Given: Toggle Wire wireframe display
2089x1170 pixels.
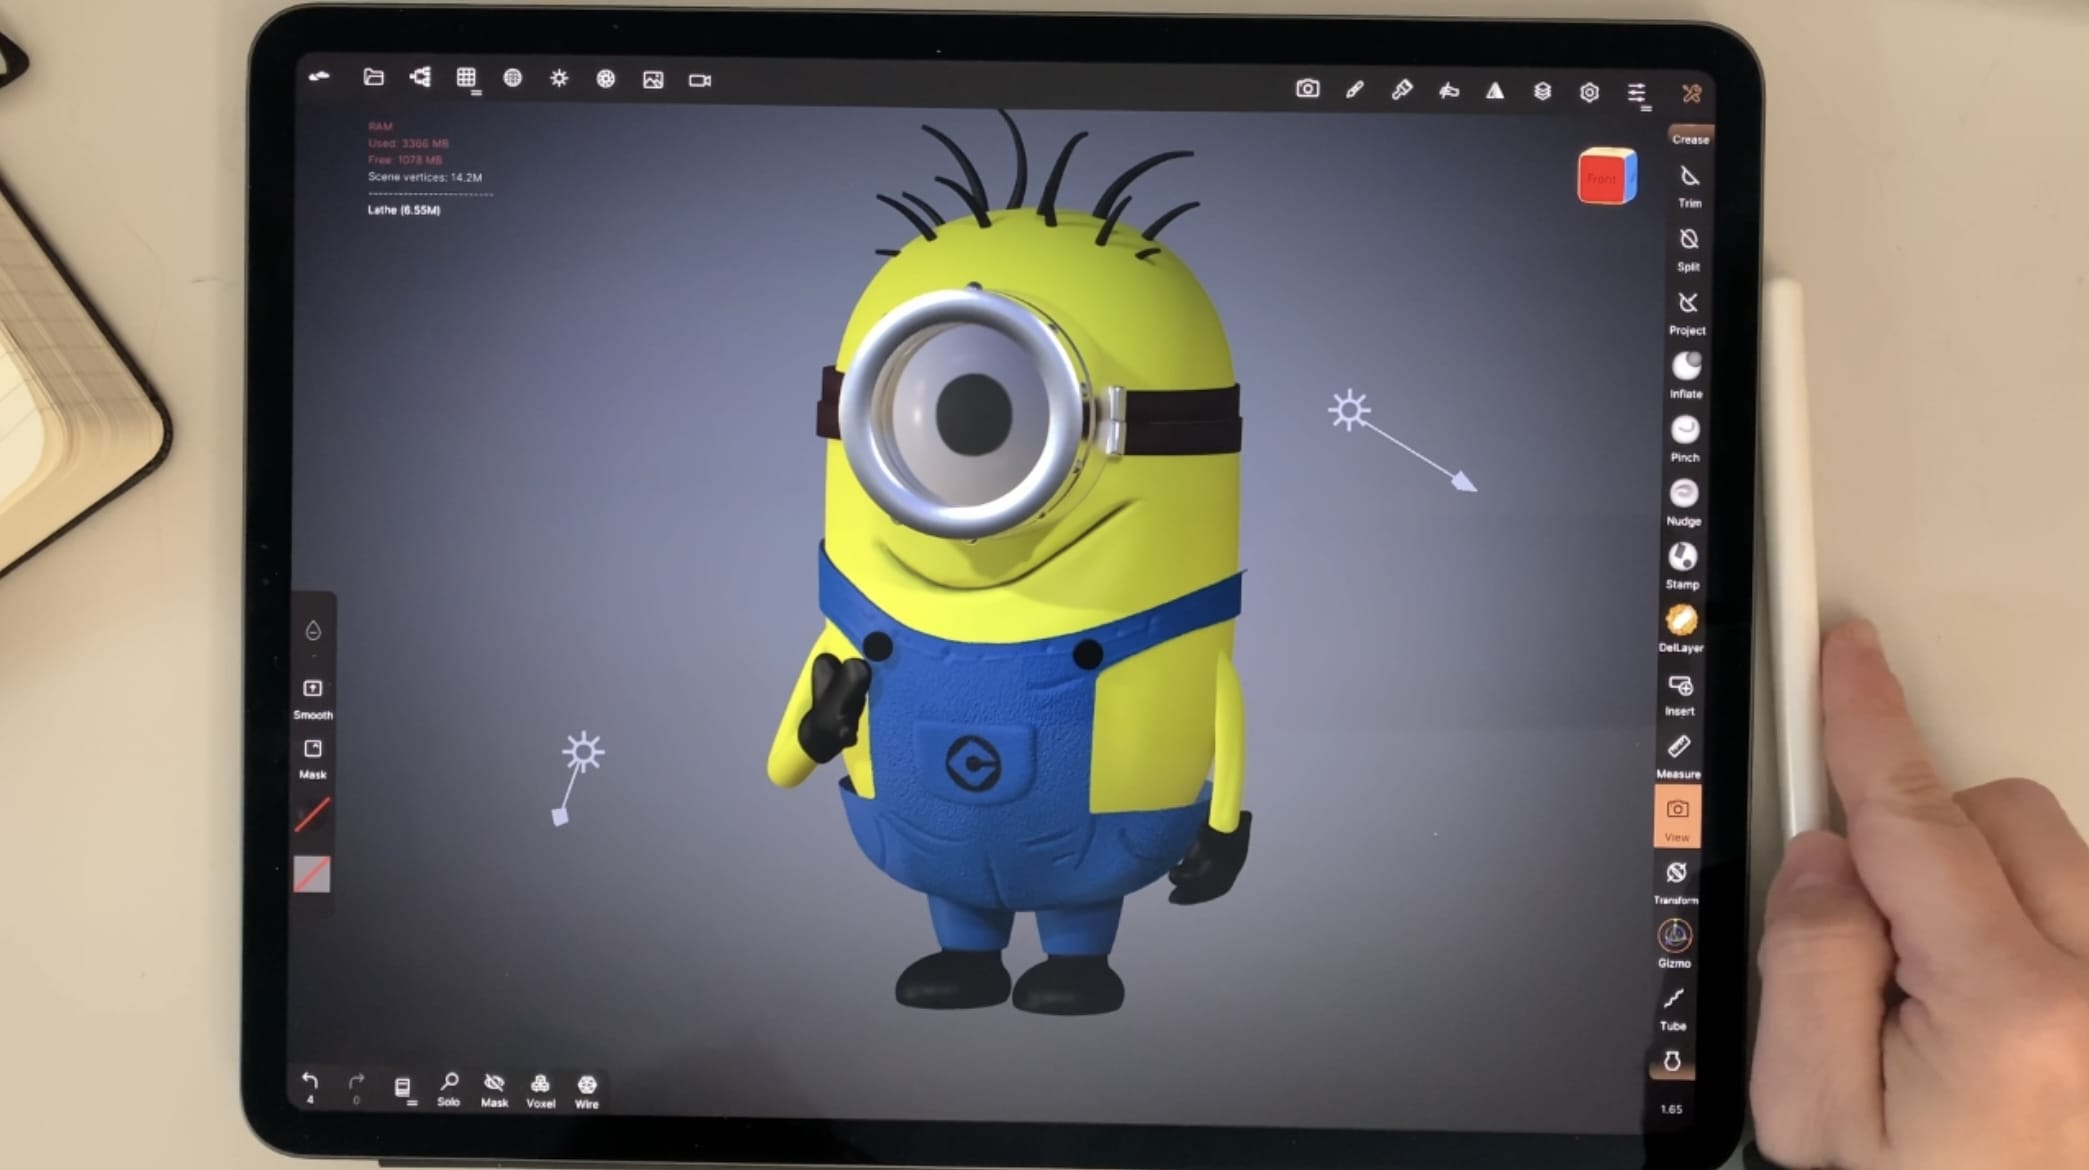Looking at the screenshot, I should tap(587, 1086).
